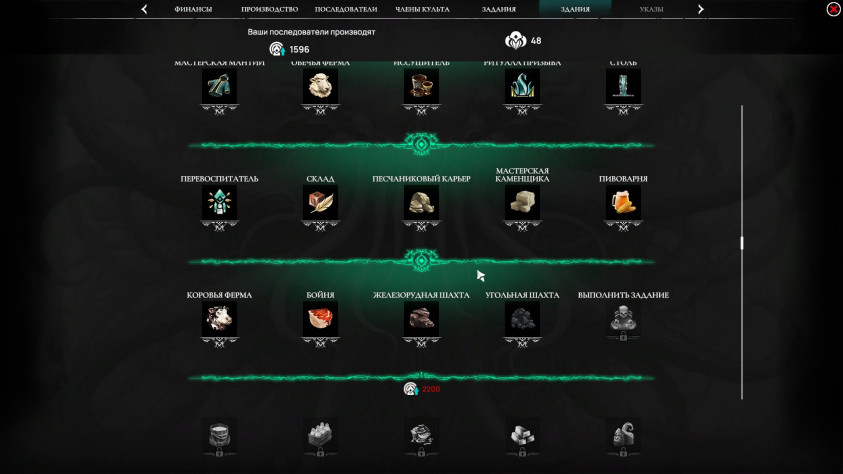Select the Железорудная шахта ore icon

click(422, 319)
